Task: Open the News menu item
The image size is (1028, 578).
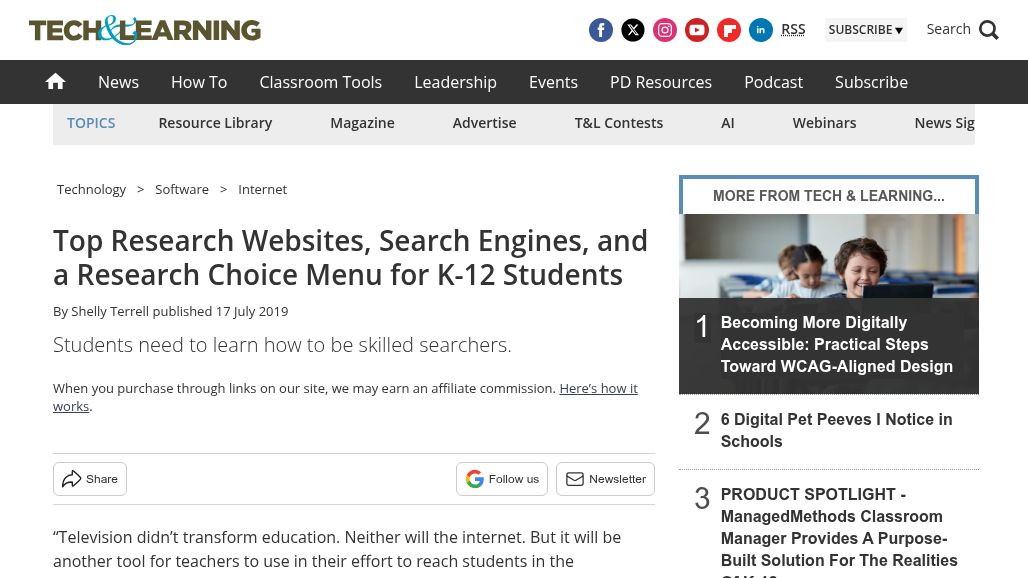Action: pos(118,82)
